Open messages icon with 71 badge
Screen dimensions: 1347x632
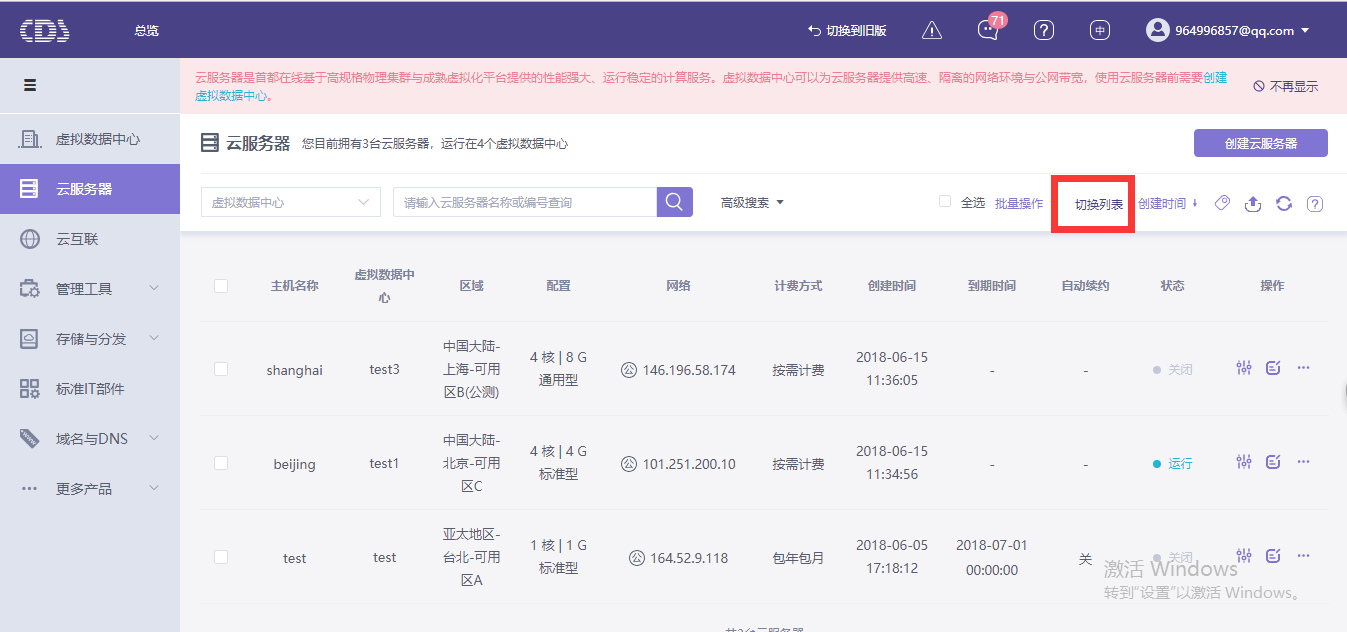988,30
